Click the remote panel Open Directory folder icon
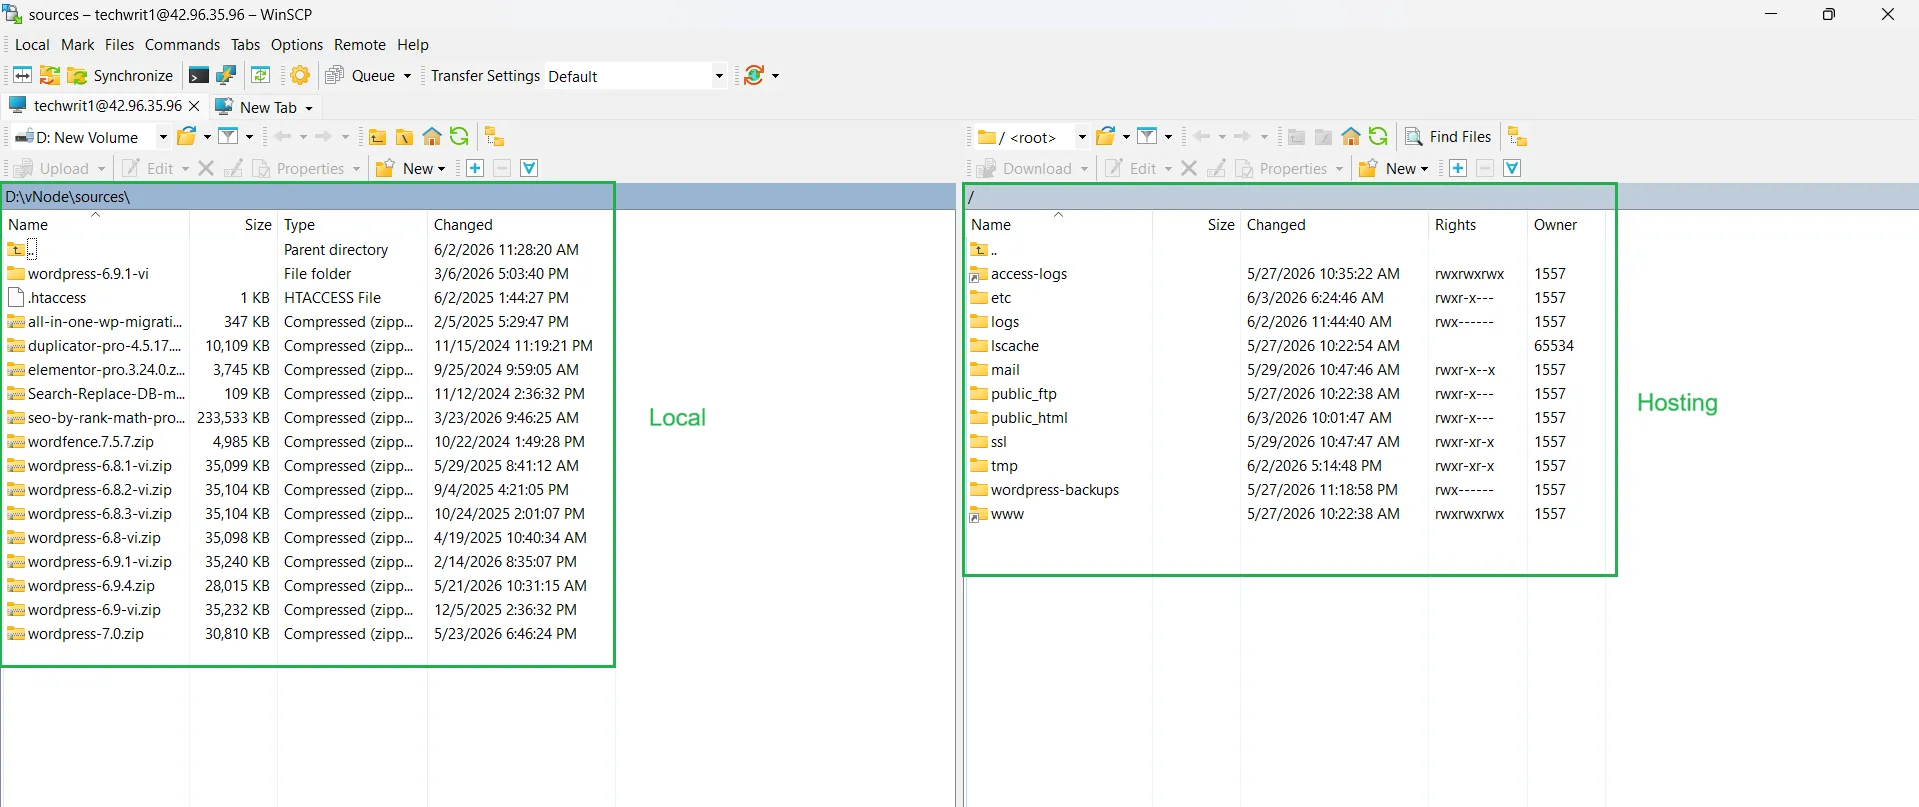Viewport: 1919px width, 807px height. [x=1106, y=137]
